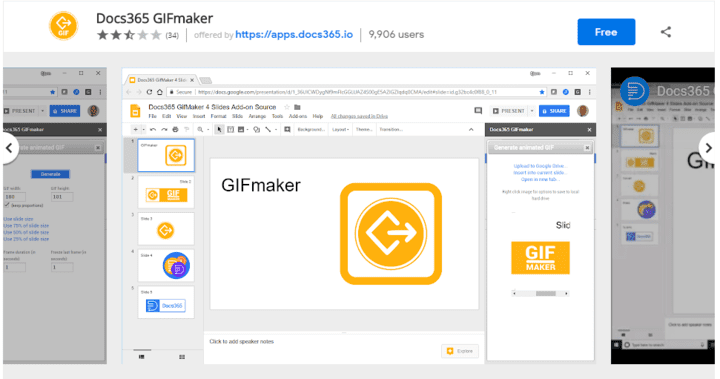Viewport: 720px width, 379px height.
Task: Click the add comment toolbar icon
Action: (x=287, y=130)
